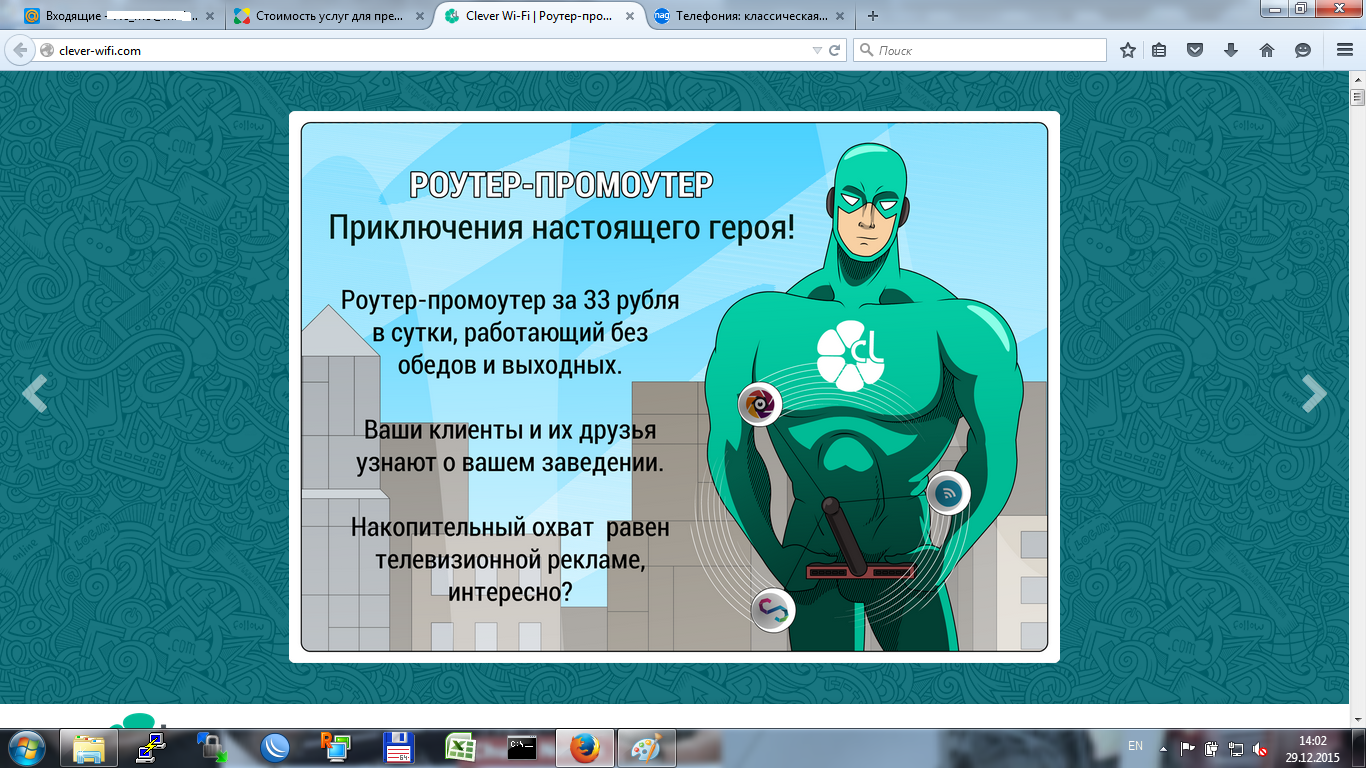Open the remote desktop icon with orange R
Viewport: 1366px width, 768px height.
335,748
